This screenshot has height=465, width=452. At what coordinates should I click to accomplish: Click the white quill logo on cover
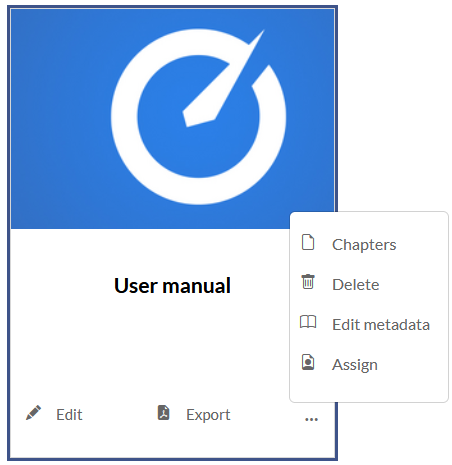[x=199, y=117]
